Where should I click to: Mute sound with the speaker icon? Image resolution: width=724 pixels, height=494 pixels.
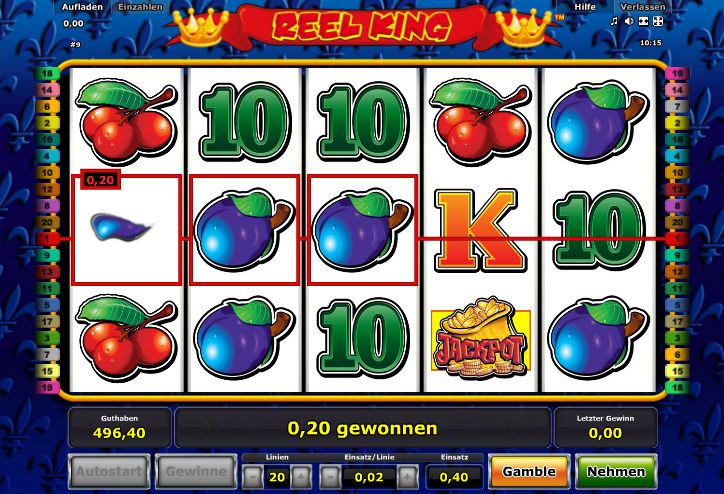point(628,21)
